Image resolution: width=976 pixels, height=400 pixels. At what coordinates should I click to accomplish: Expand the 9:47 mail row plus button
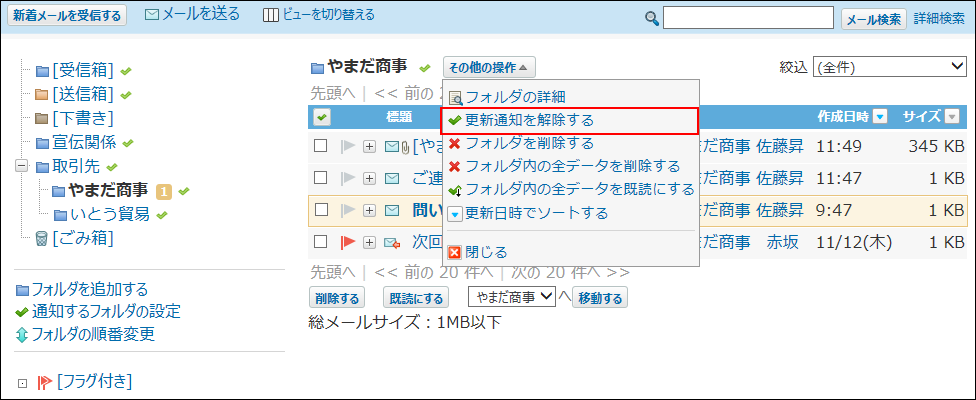(370, 211)
